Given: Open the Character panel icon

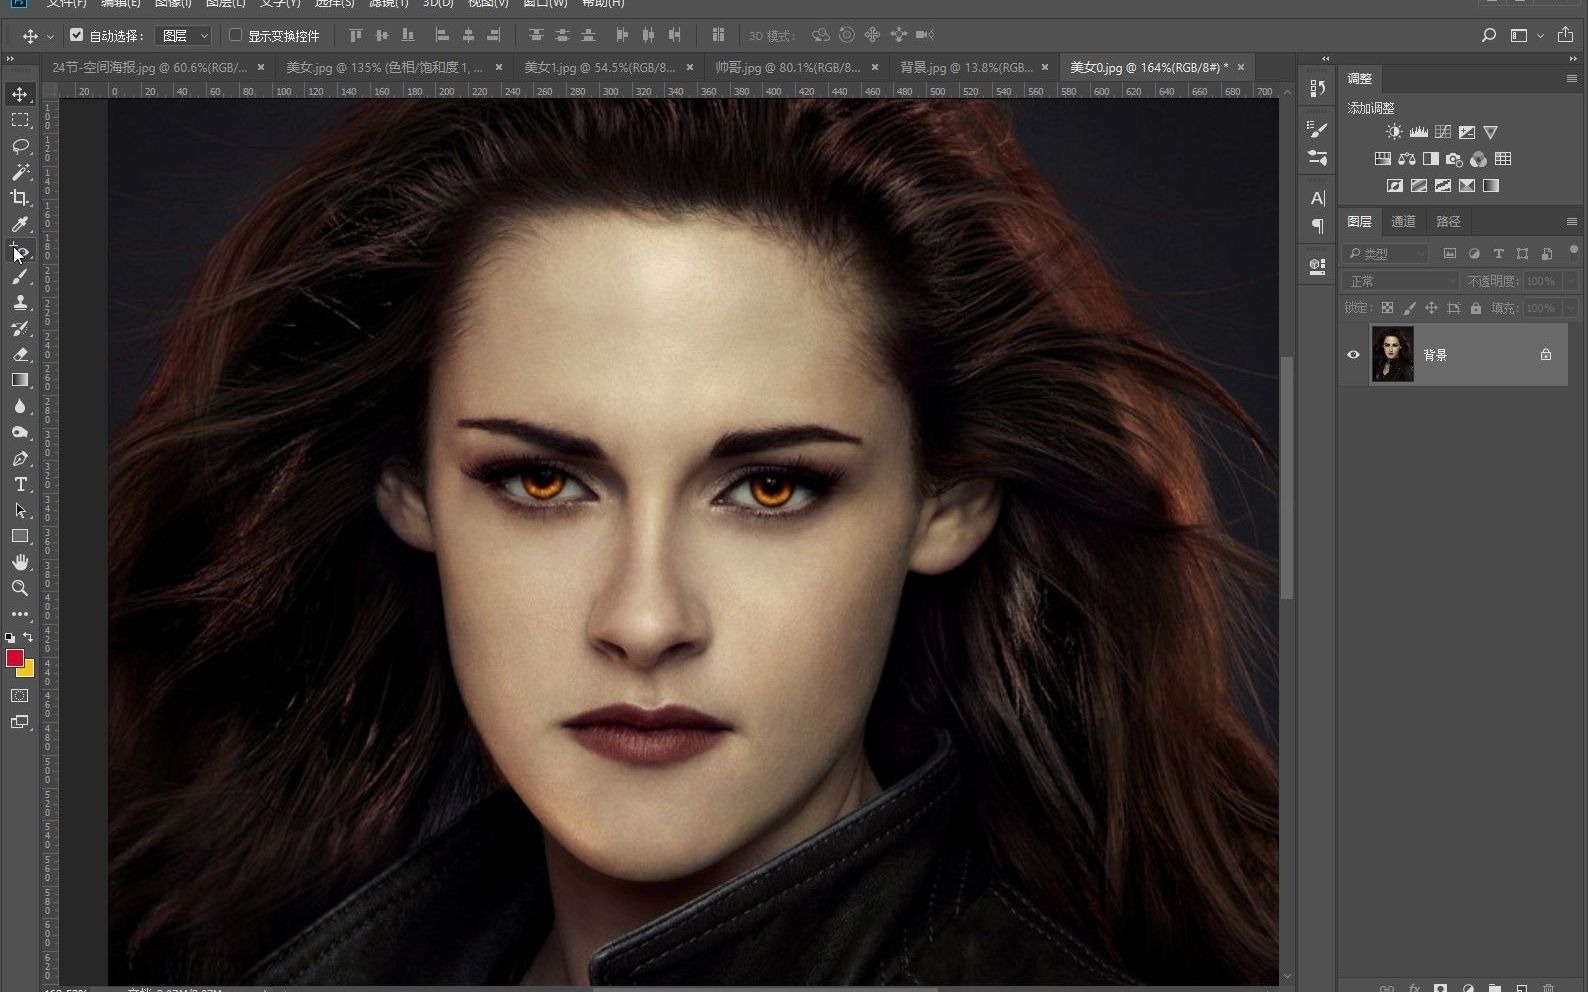Looking at the screenshot, I should pyautogui.click(x=1318, y=198).
